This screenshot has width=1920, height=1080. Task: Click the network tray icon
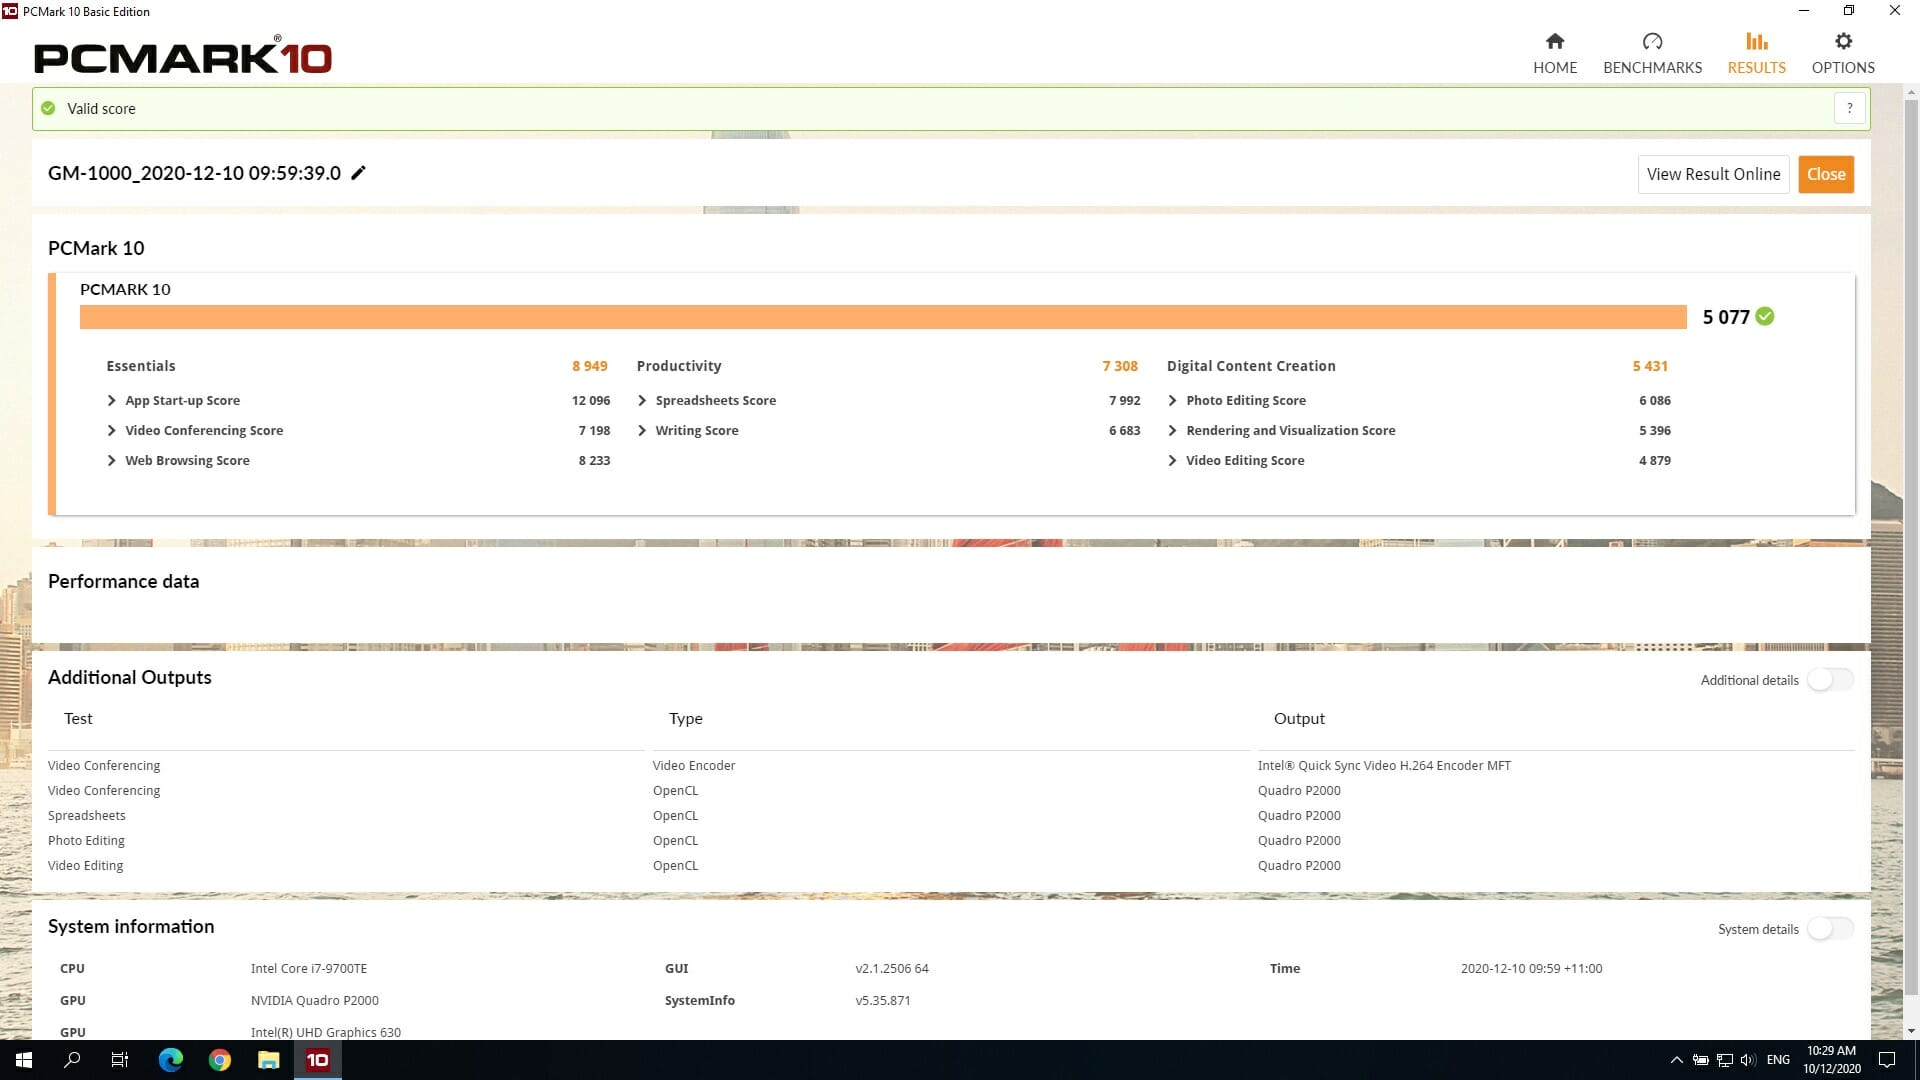[1725, 1060]
